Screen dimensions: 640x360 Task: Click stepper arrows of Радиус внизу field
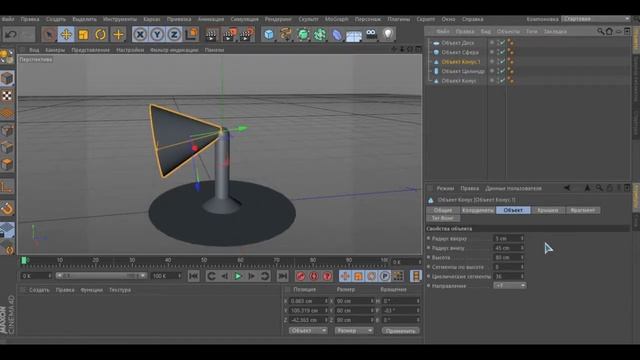pyautogui.click(x=522, y=248)
